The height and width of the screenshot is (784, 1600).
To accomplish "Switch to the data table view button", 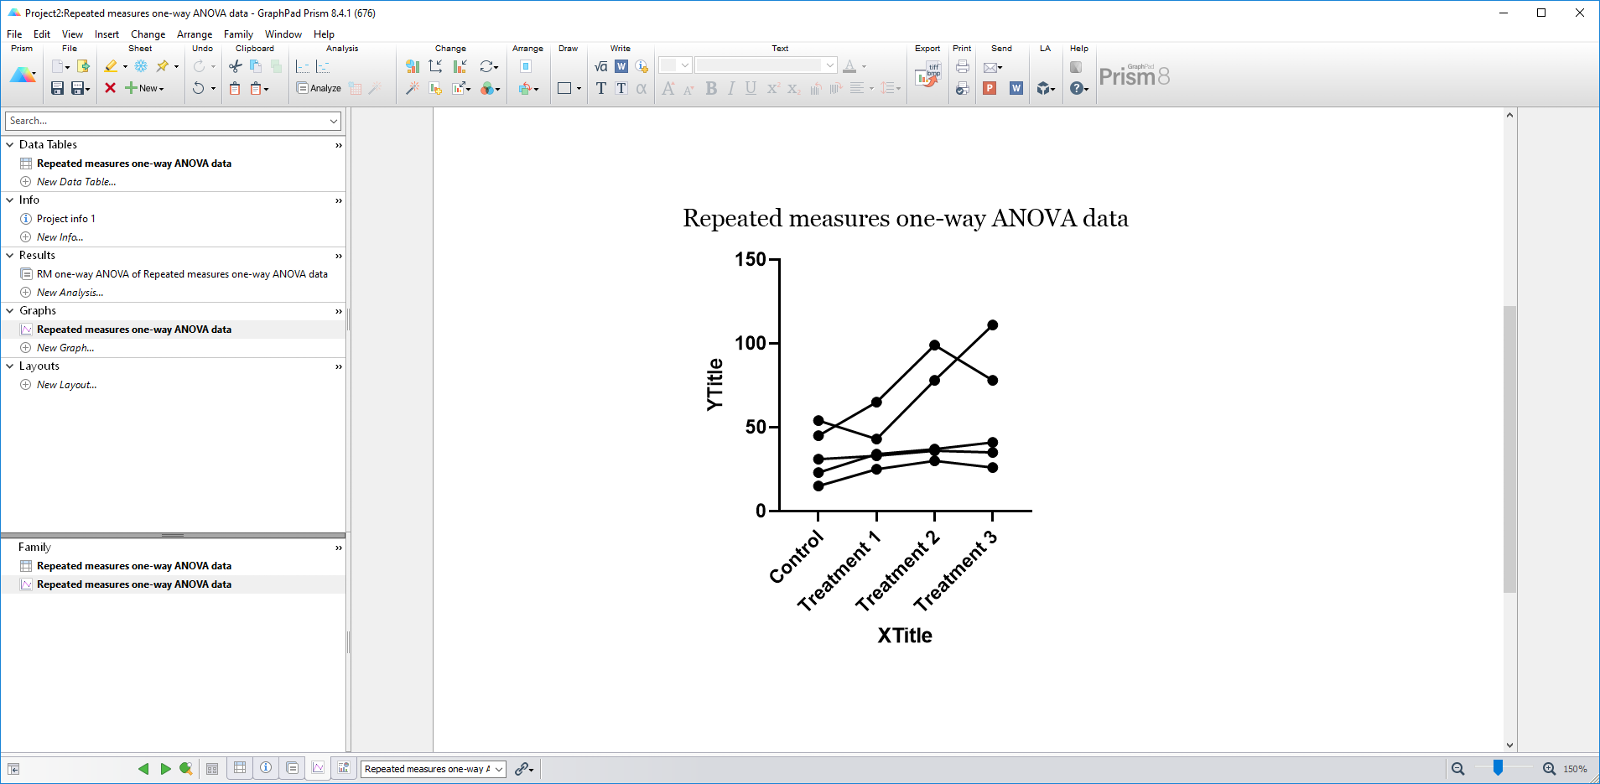I will pyautogui.click(x=240, y=768).
